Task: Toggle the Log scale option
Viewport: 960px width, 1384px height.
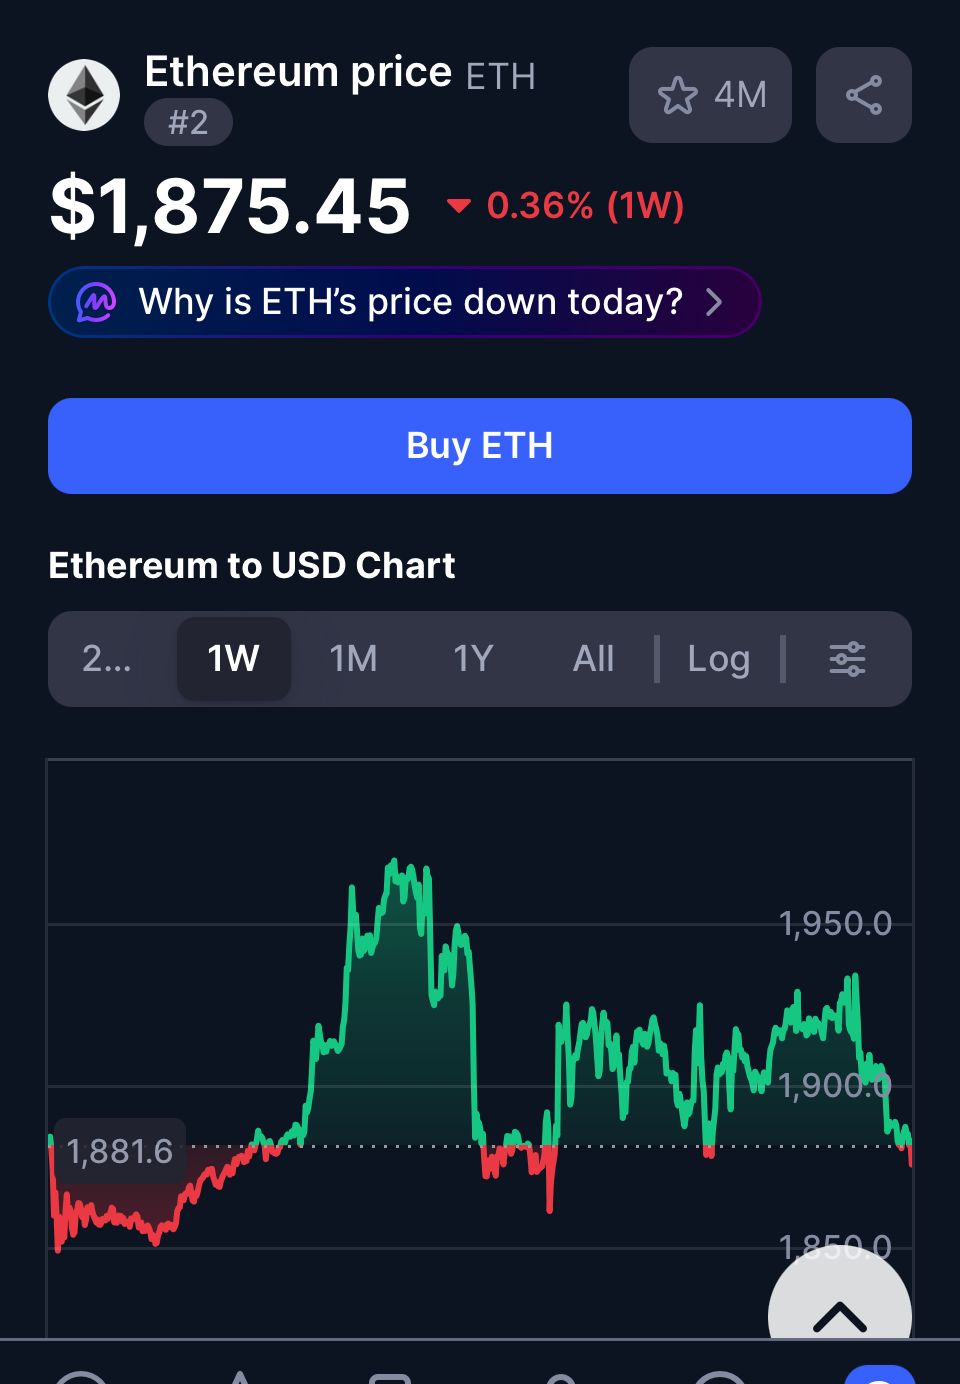Action: 719,659
